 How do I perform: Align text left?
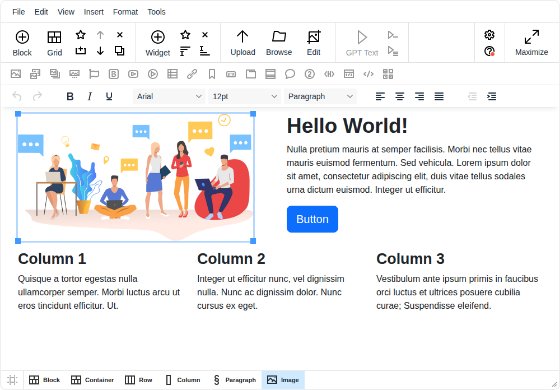click(x=380, y=96)
